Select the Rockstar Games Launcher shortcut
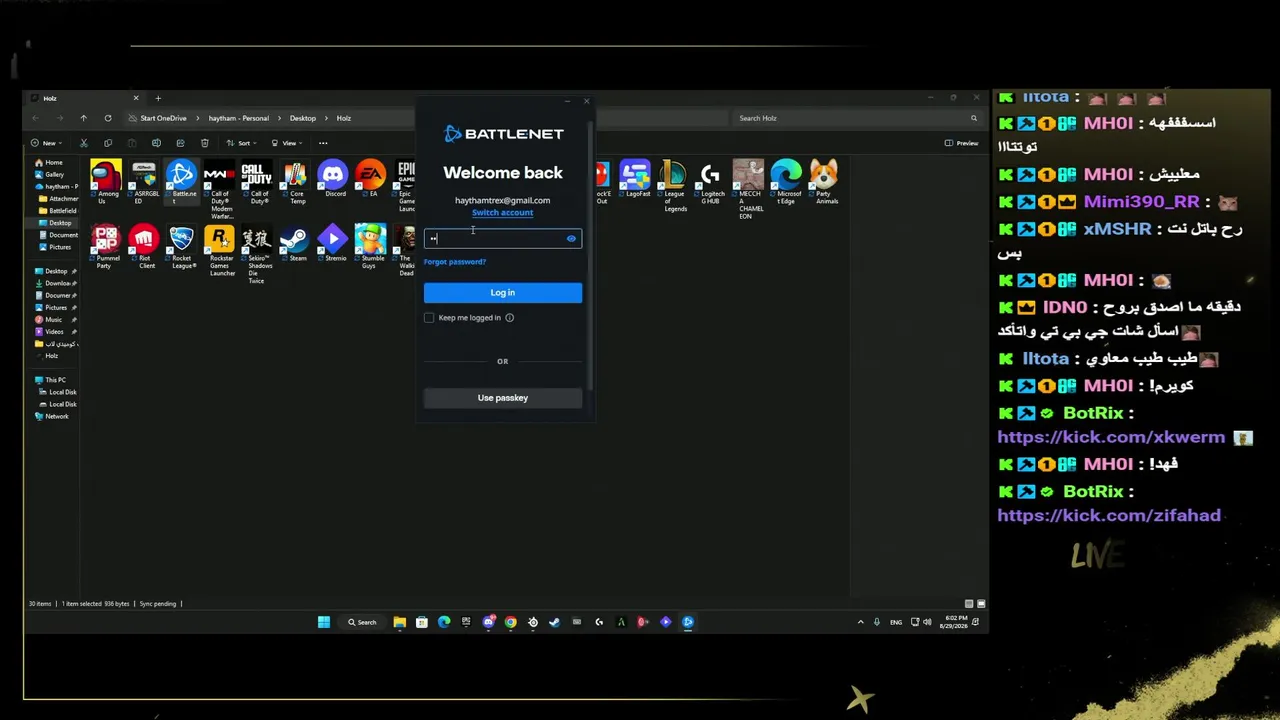This screenshot has height=720, width=1280. (219, 239)
